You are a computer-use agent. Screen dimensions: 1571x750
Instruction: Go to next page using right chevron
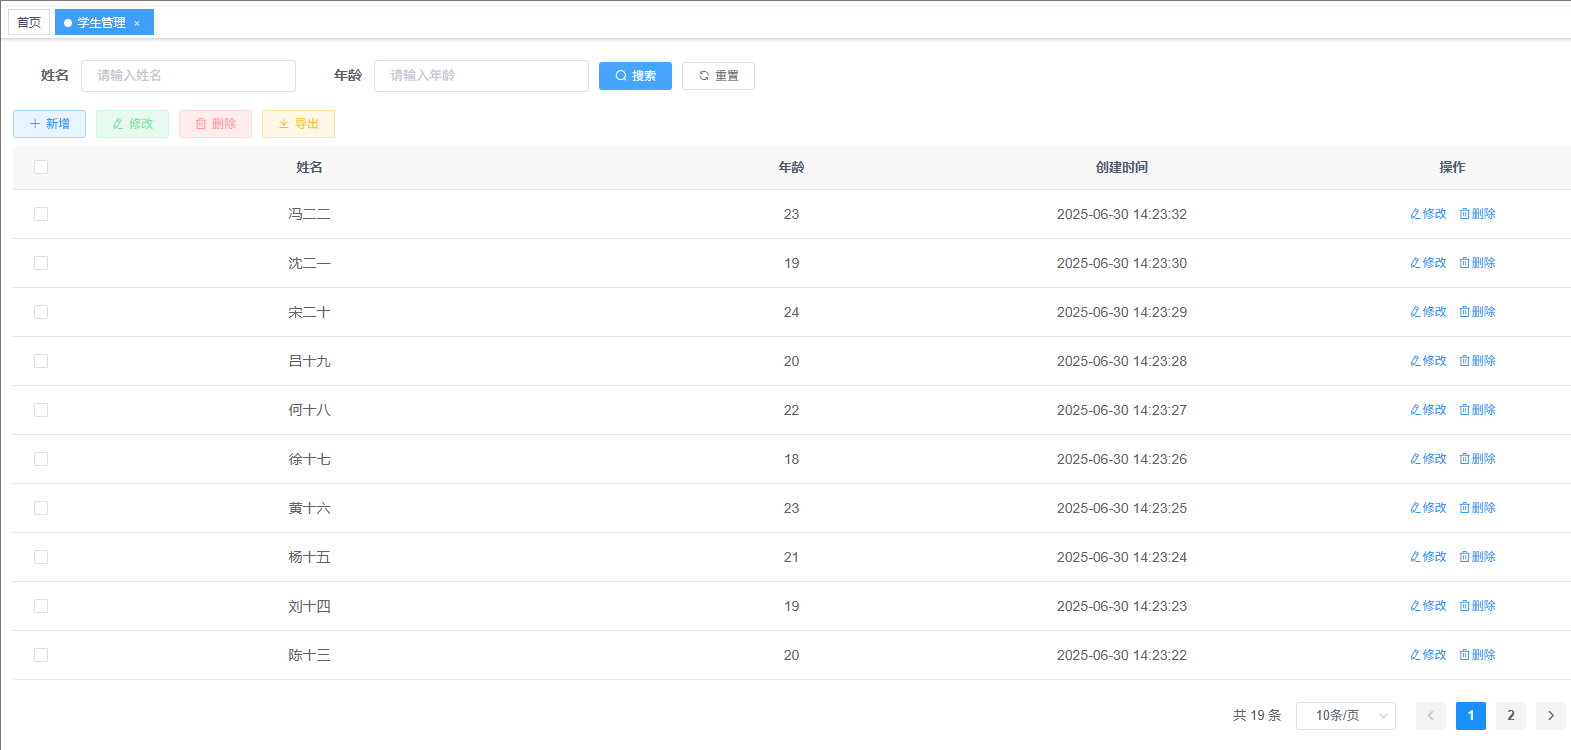[x=1550, y=716]
